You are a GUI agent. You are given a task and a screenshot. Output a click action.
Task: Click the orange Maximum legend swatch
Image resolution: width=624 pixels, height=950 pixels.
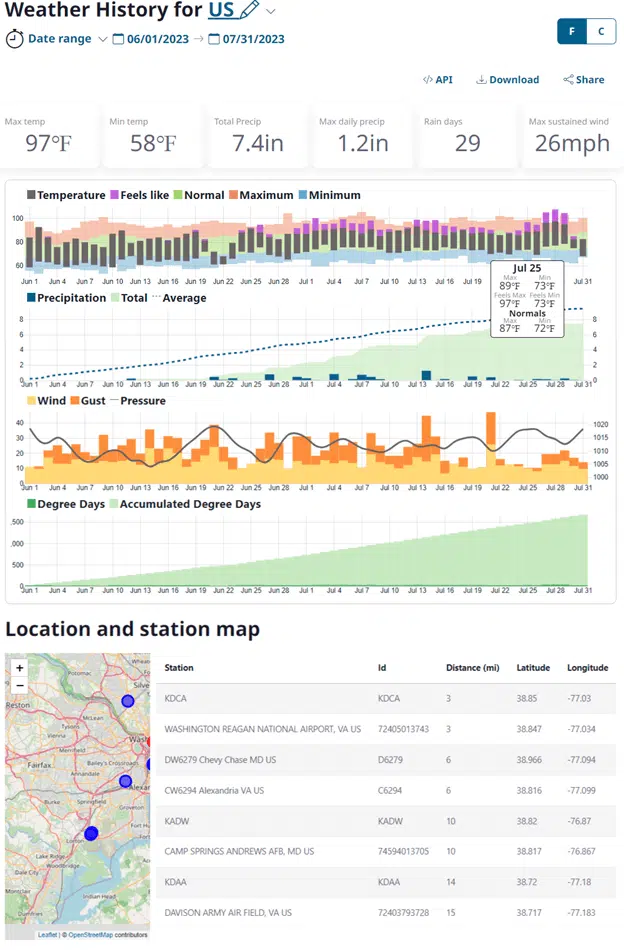[233, 195]
